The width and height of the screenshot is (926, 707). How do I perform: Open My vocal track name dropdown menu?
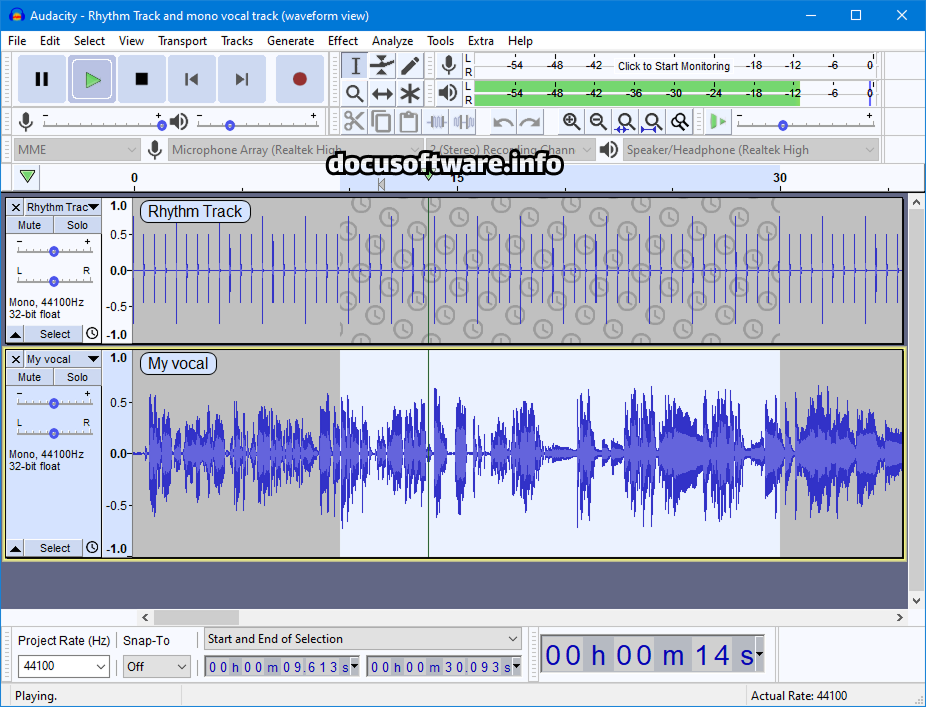pyautogui.click(x=63, y=359)
